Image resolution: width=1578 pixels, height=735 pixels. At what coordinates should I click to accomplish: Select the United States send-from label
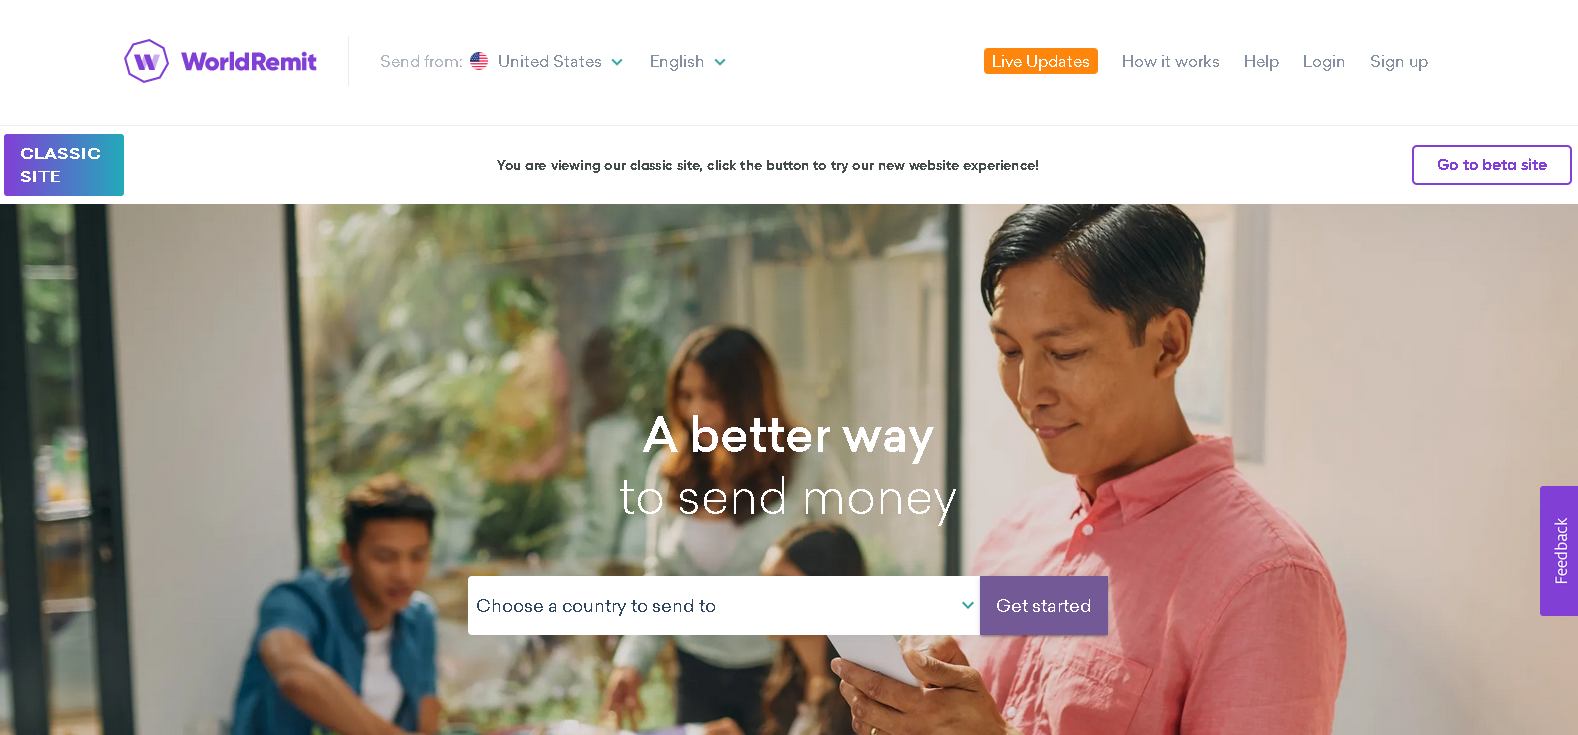point(550,61)
